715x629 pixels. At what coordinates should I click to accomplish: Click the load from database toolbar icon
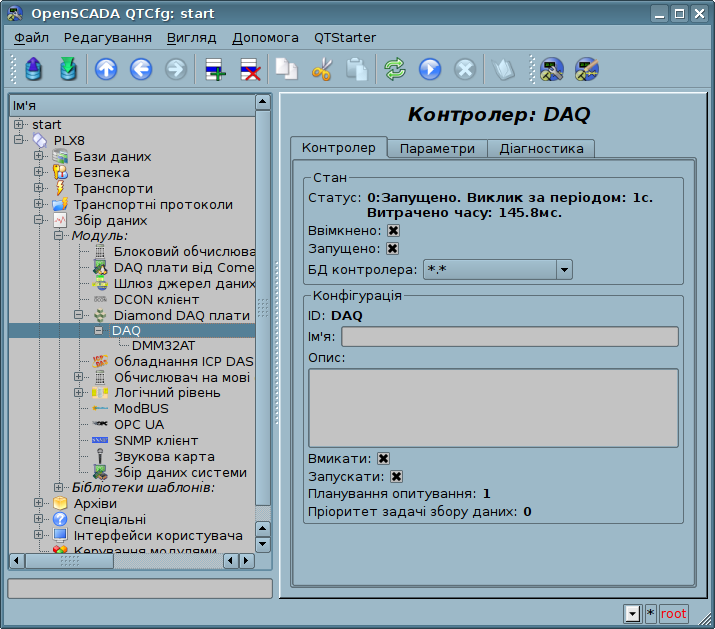click(35, 69)
